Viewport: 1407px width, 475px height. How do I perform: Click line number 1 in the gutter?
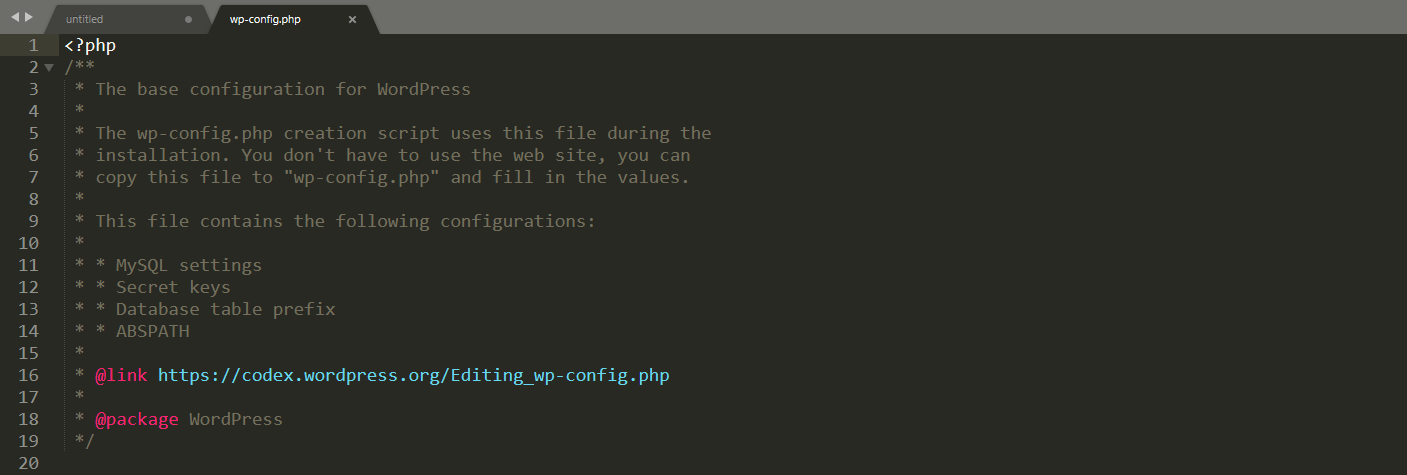(x=33, y=46)
